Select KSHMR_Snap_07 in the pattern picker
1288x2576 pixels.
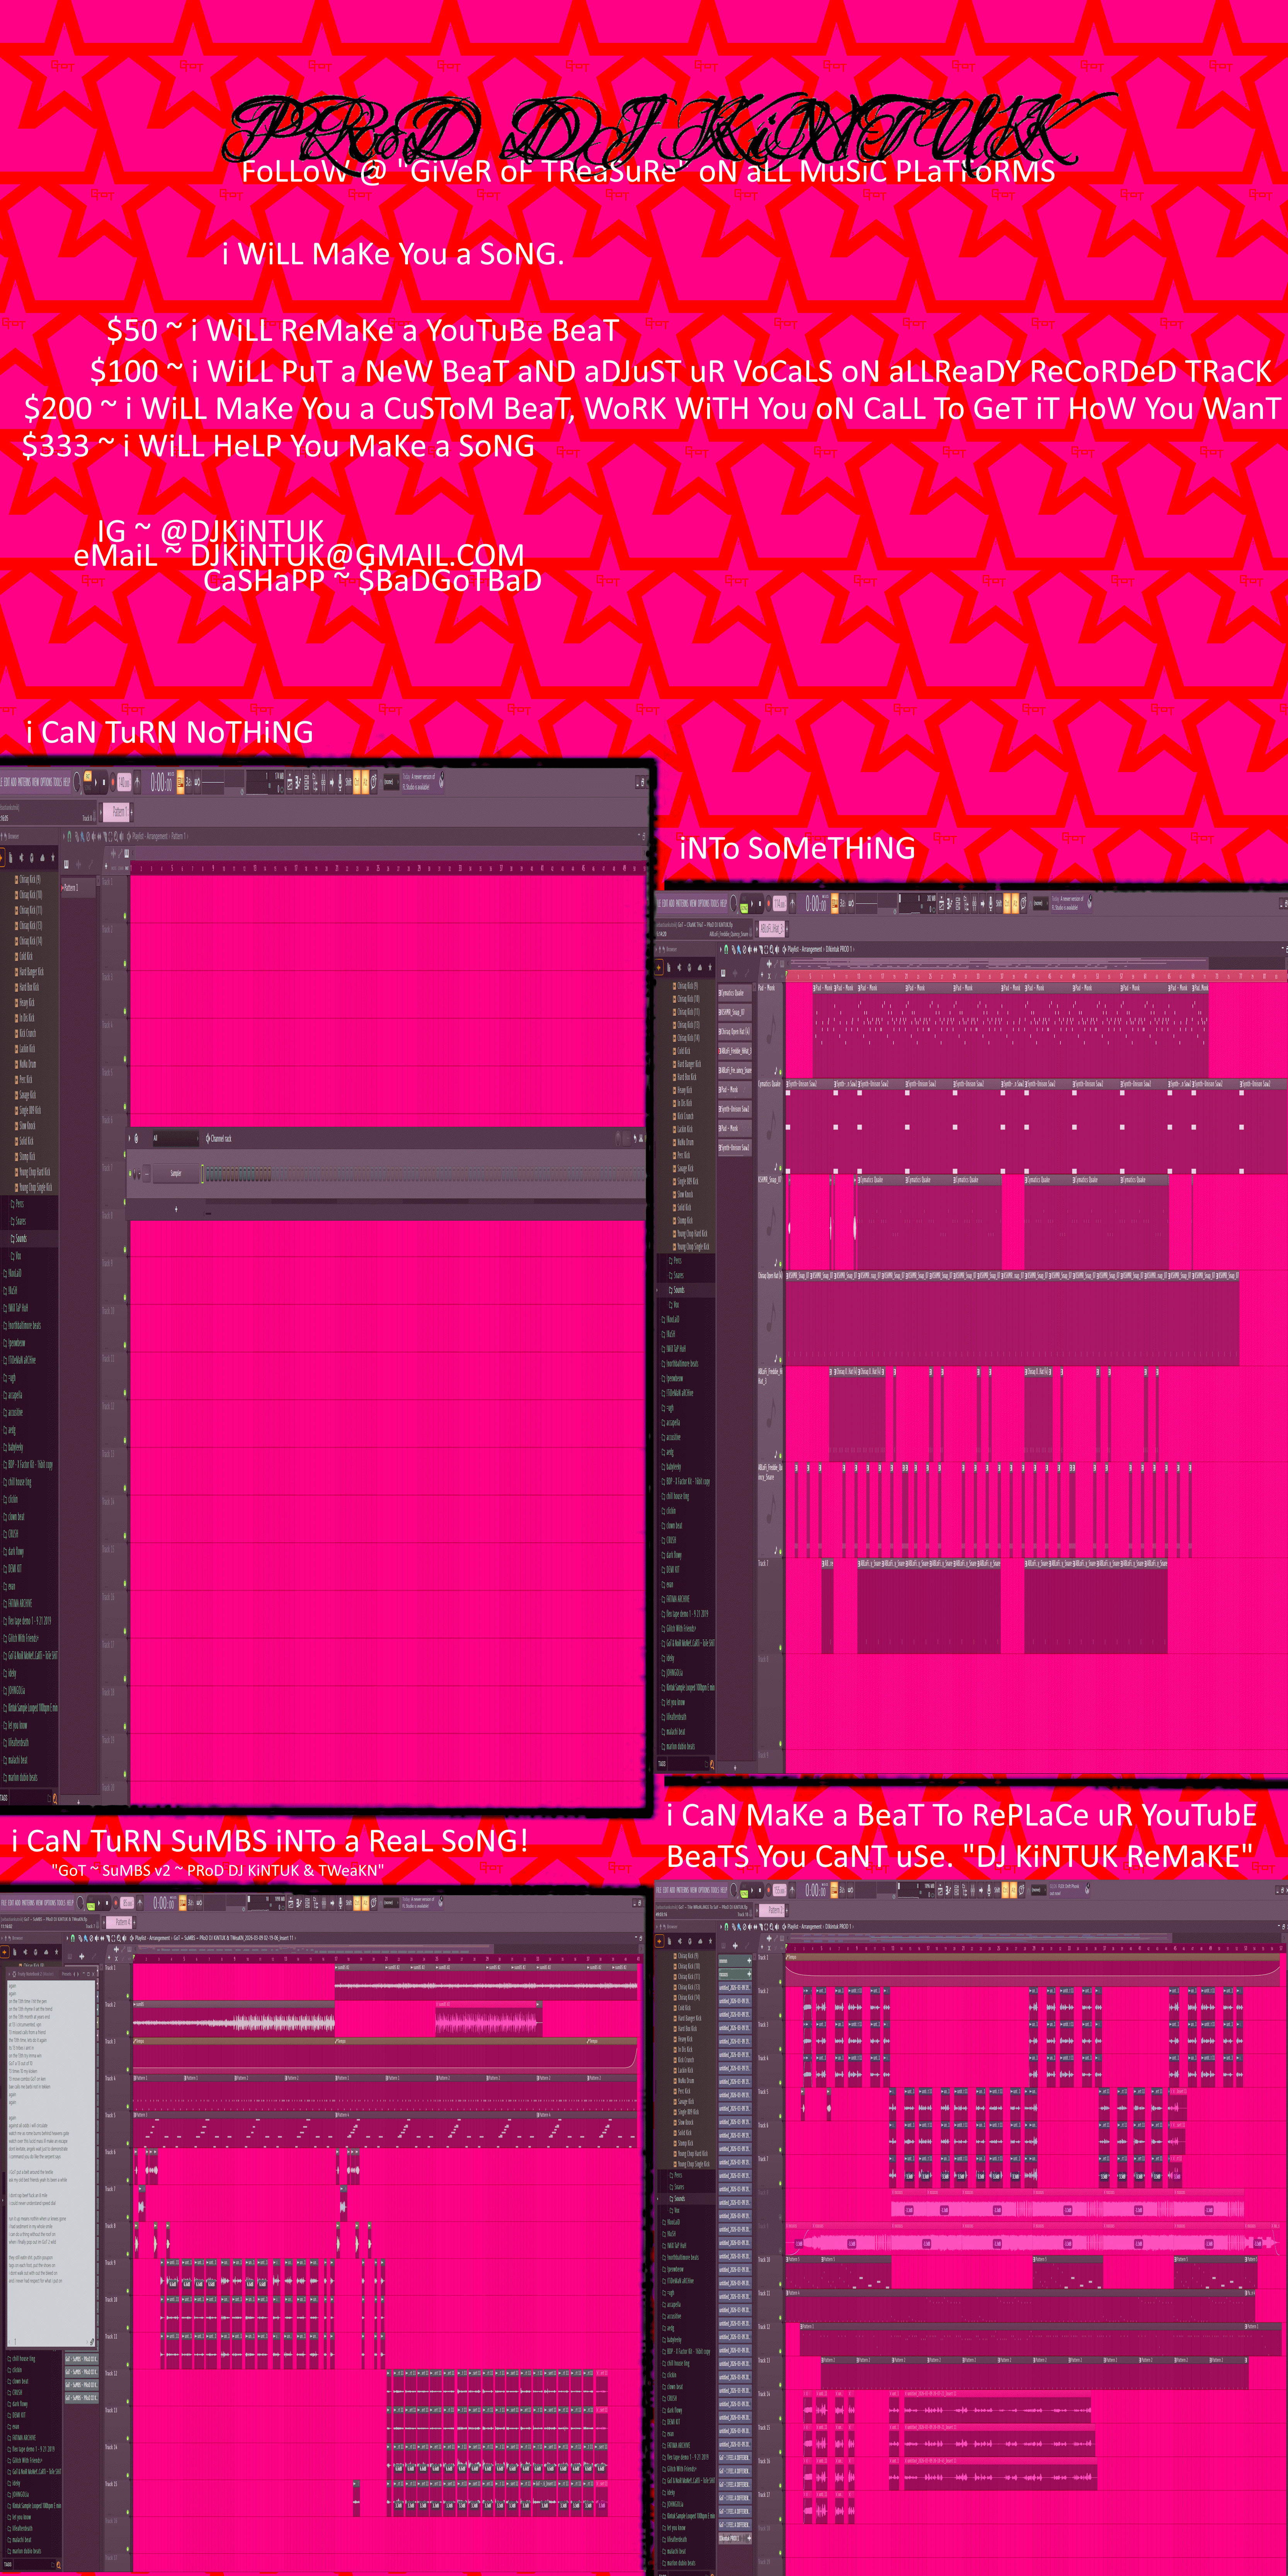pos(731,1012)
